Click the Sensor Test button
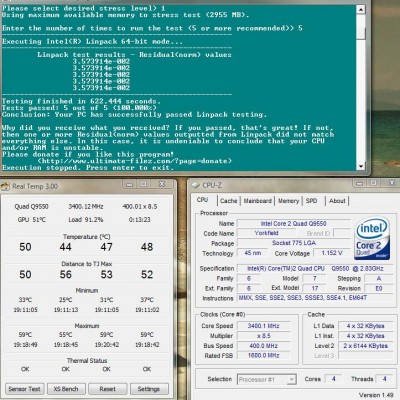The height and width of the screenshot is (400, 400). [x=24, y=389]
